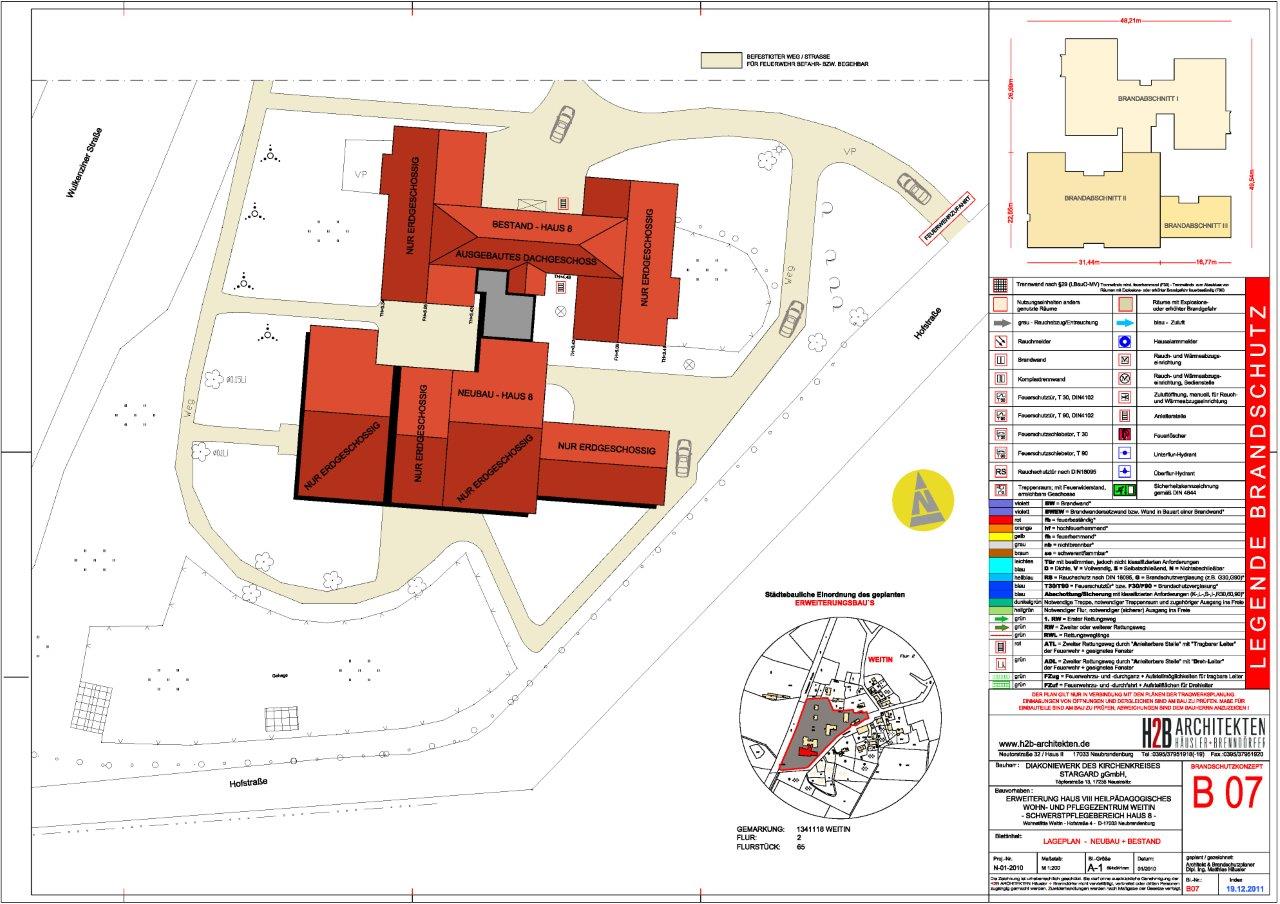Click the Wärmeabzug Bedienstelle circle icon
The image size is (1280, 904).
pos(1125,379)
